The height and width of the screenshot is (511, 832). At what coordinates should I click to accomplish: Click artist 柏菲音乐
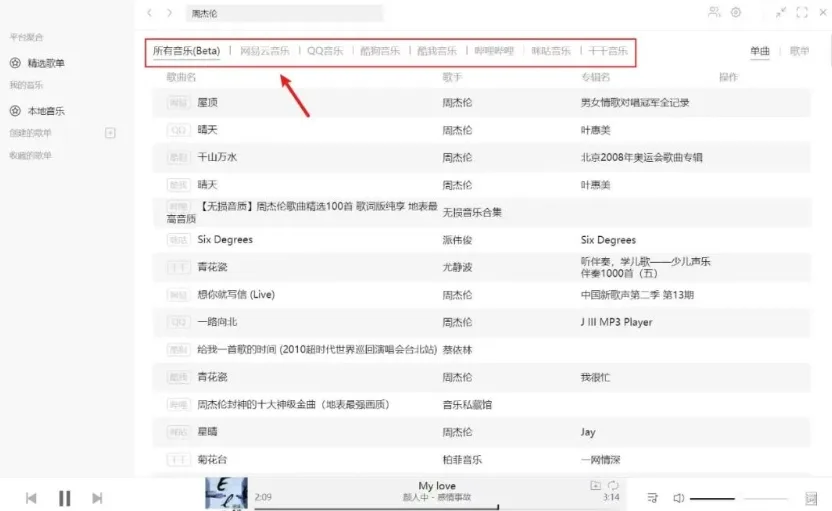462,460
